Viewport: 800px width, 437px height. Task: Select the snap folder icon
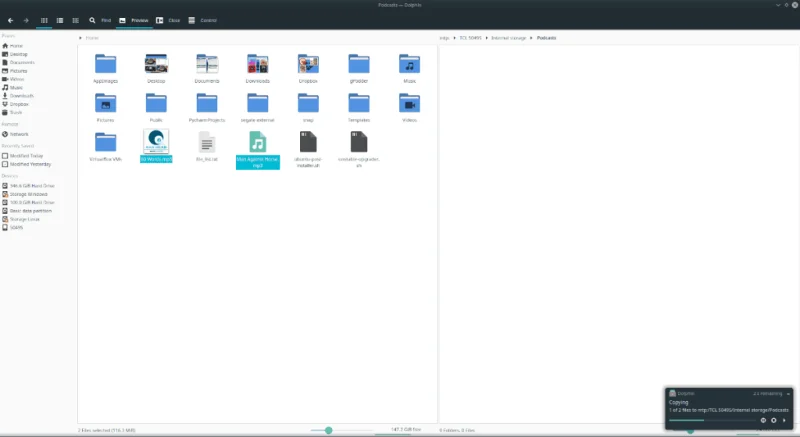tap(308, 103)
